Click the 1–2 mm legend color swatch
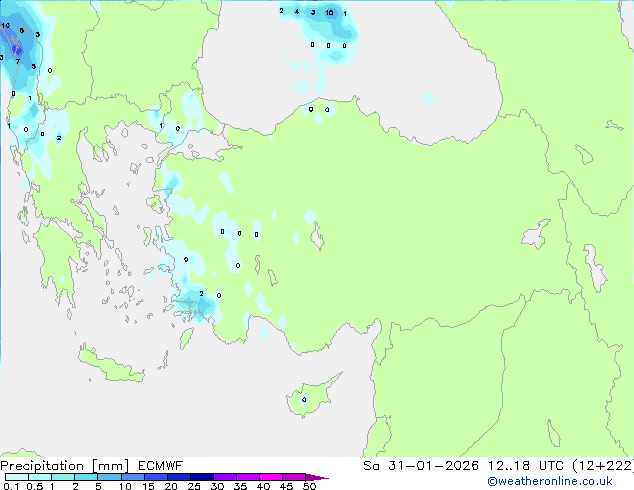The height and width of the screenshot is (490, 634). pos(63,477)
